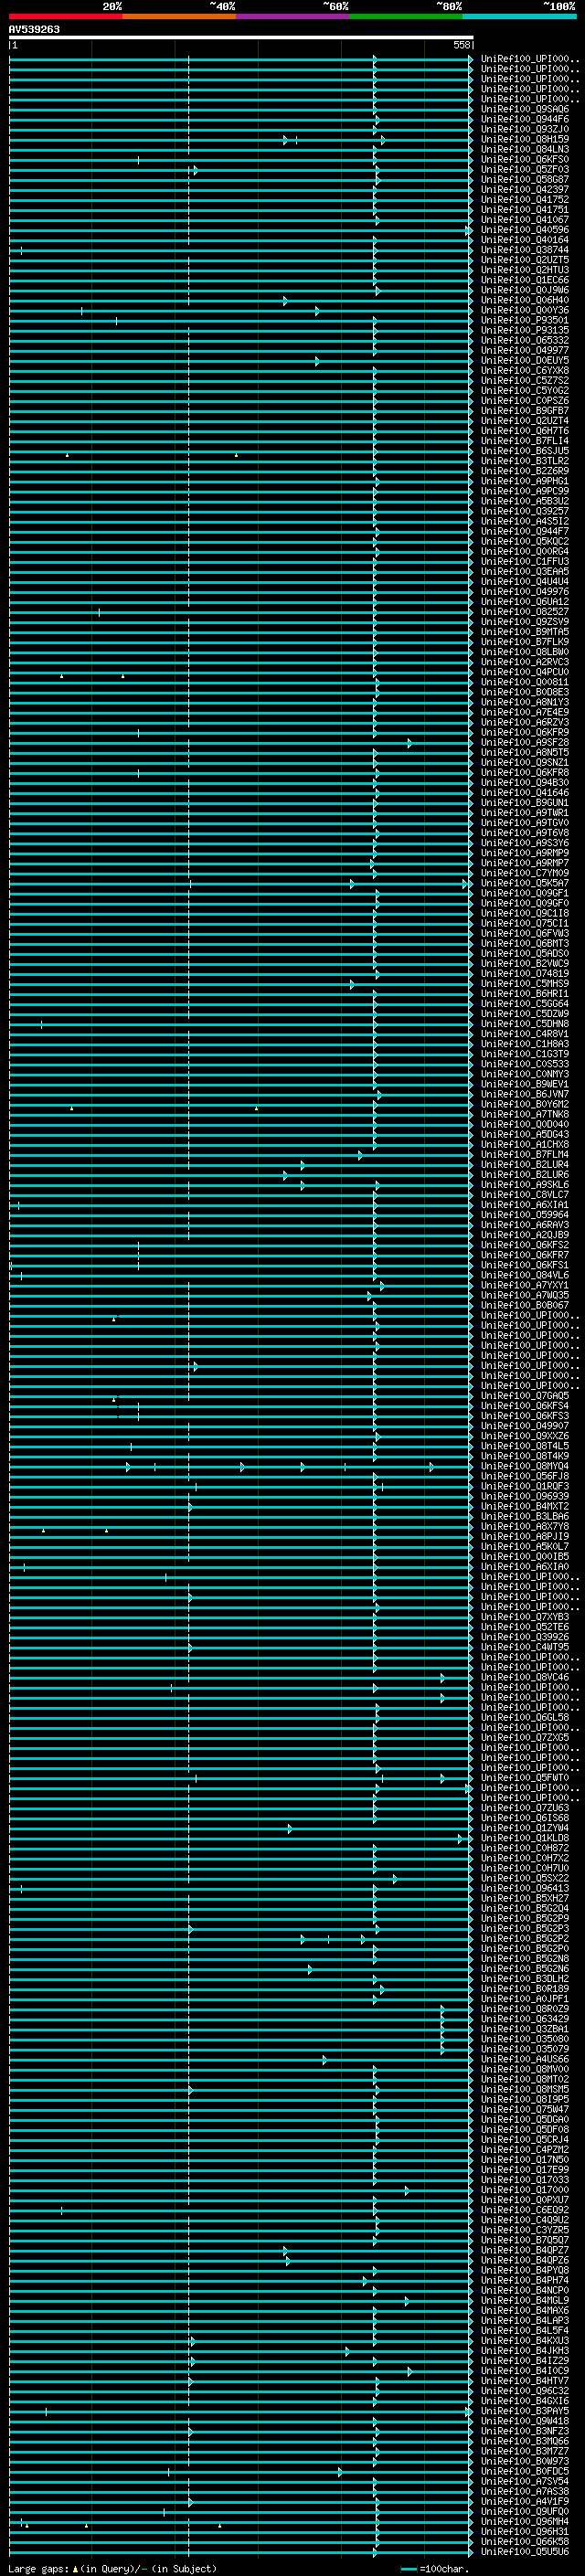Select label UniRef100_A9PHG1

coord(524,481)
